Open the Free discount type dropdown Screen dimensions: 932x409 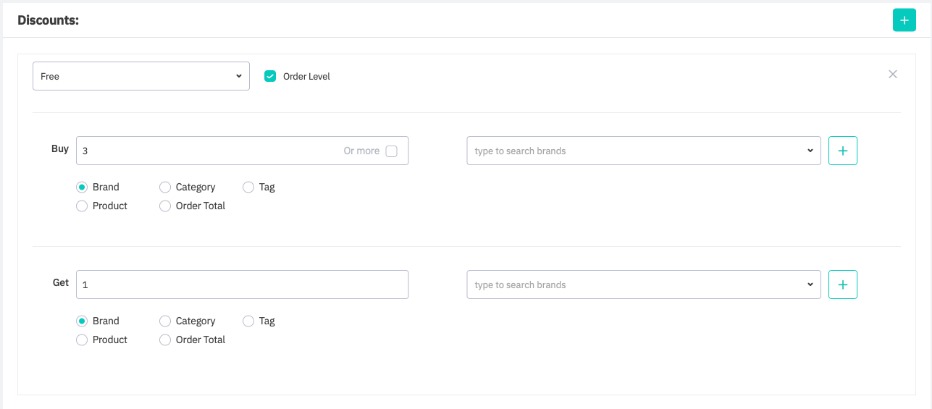point(141,76)
